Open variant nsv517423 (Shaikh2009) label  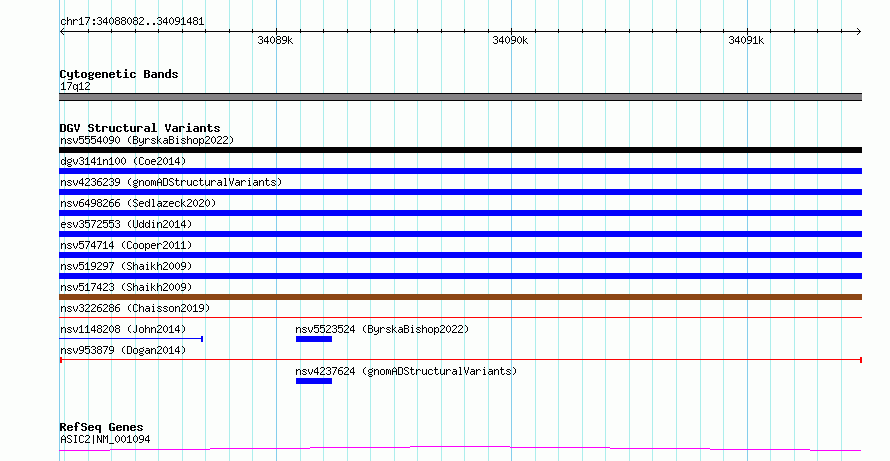tap(126, 287)
